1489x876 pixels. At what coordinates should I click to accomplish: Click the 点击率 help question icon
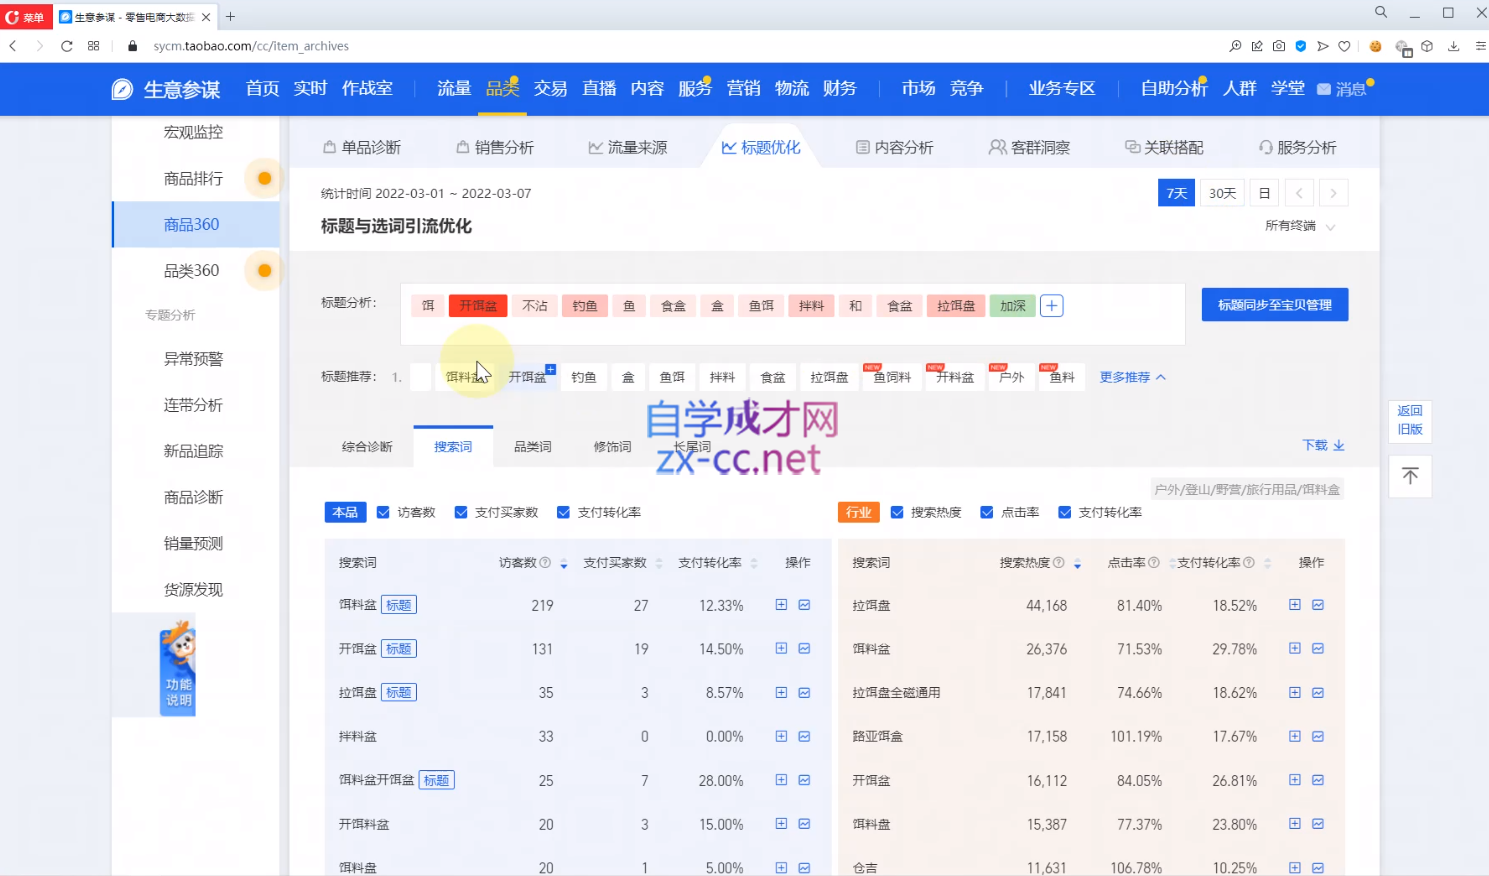tap(1153, 563)
